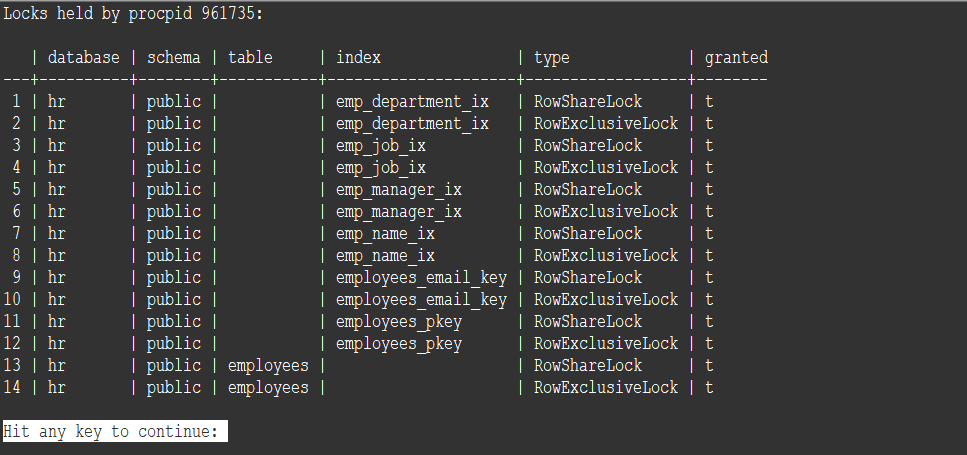Viewport: 967px width, 455px height.
Task: Select the 'database' column header
Action: [83, 57]
